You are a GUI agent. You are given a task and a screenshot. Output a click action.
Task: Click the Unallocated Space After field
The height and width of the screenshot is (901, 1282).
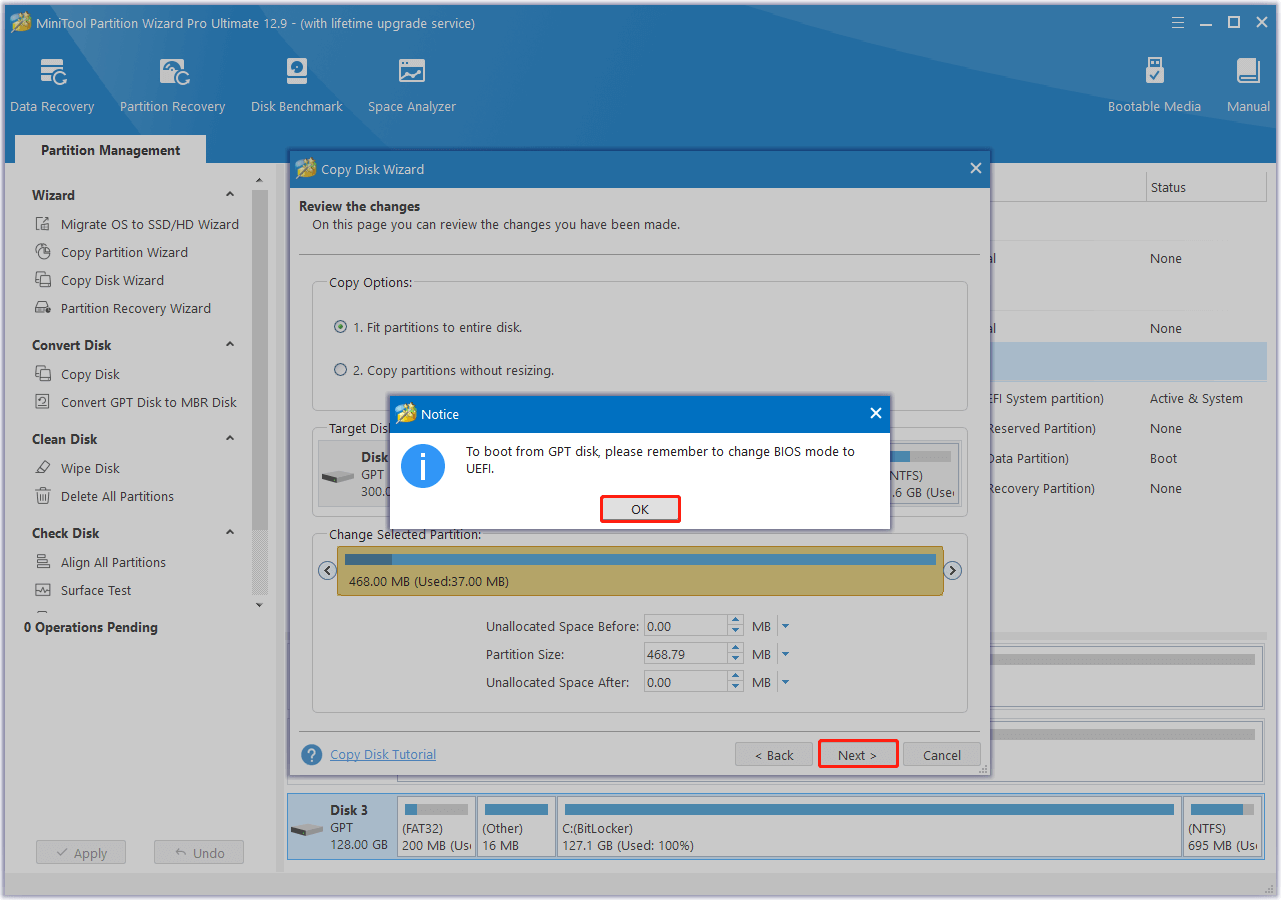686,682
